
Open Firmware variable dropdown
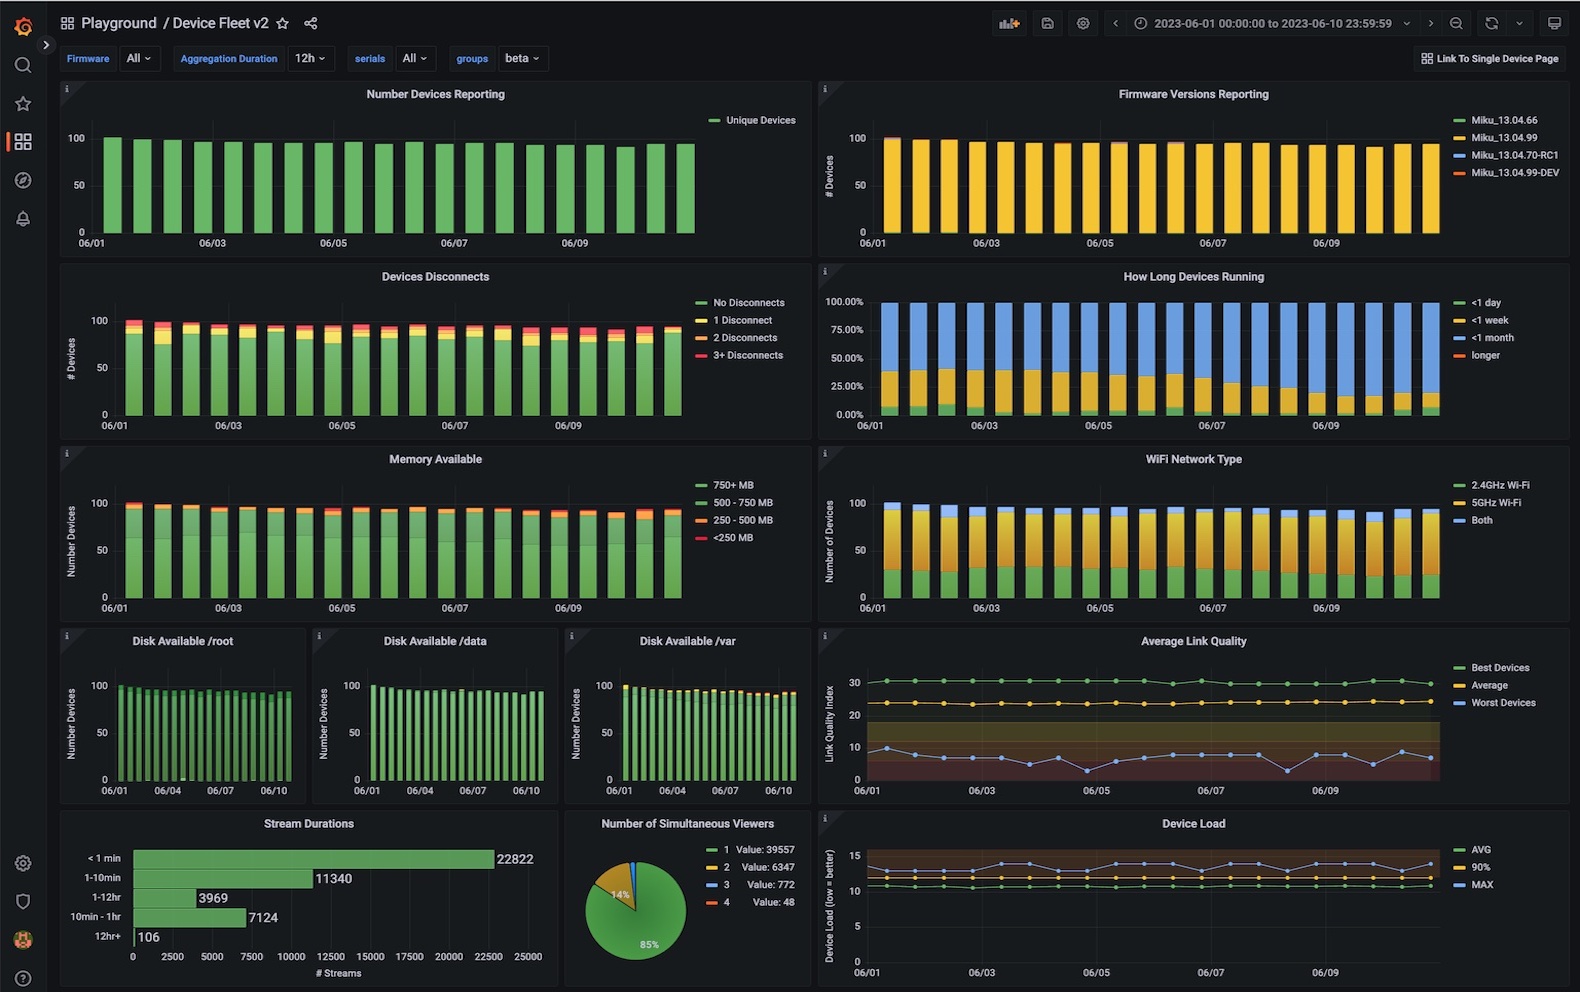139,58
